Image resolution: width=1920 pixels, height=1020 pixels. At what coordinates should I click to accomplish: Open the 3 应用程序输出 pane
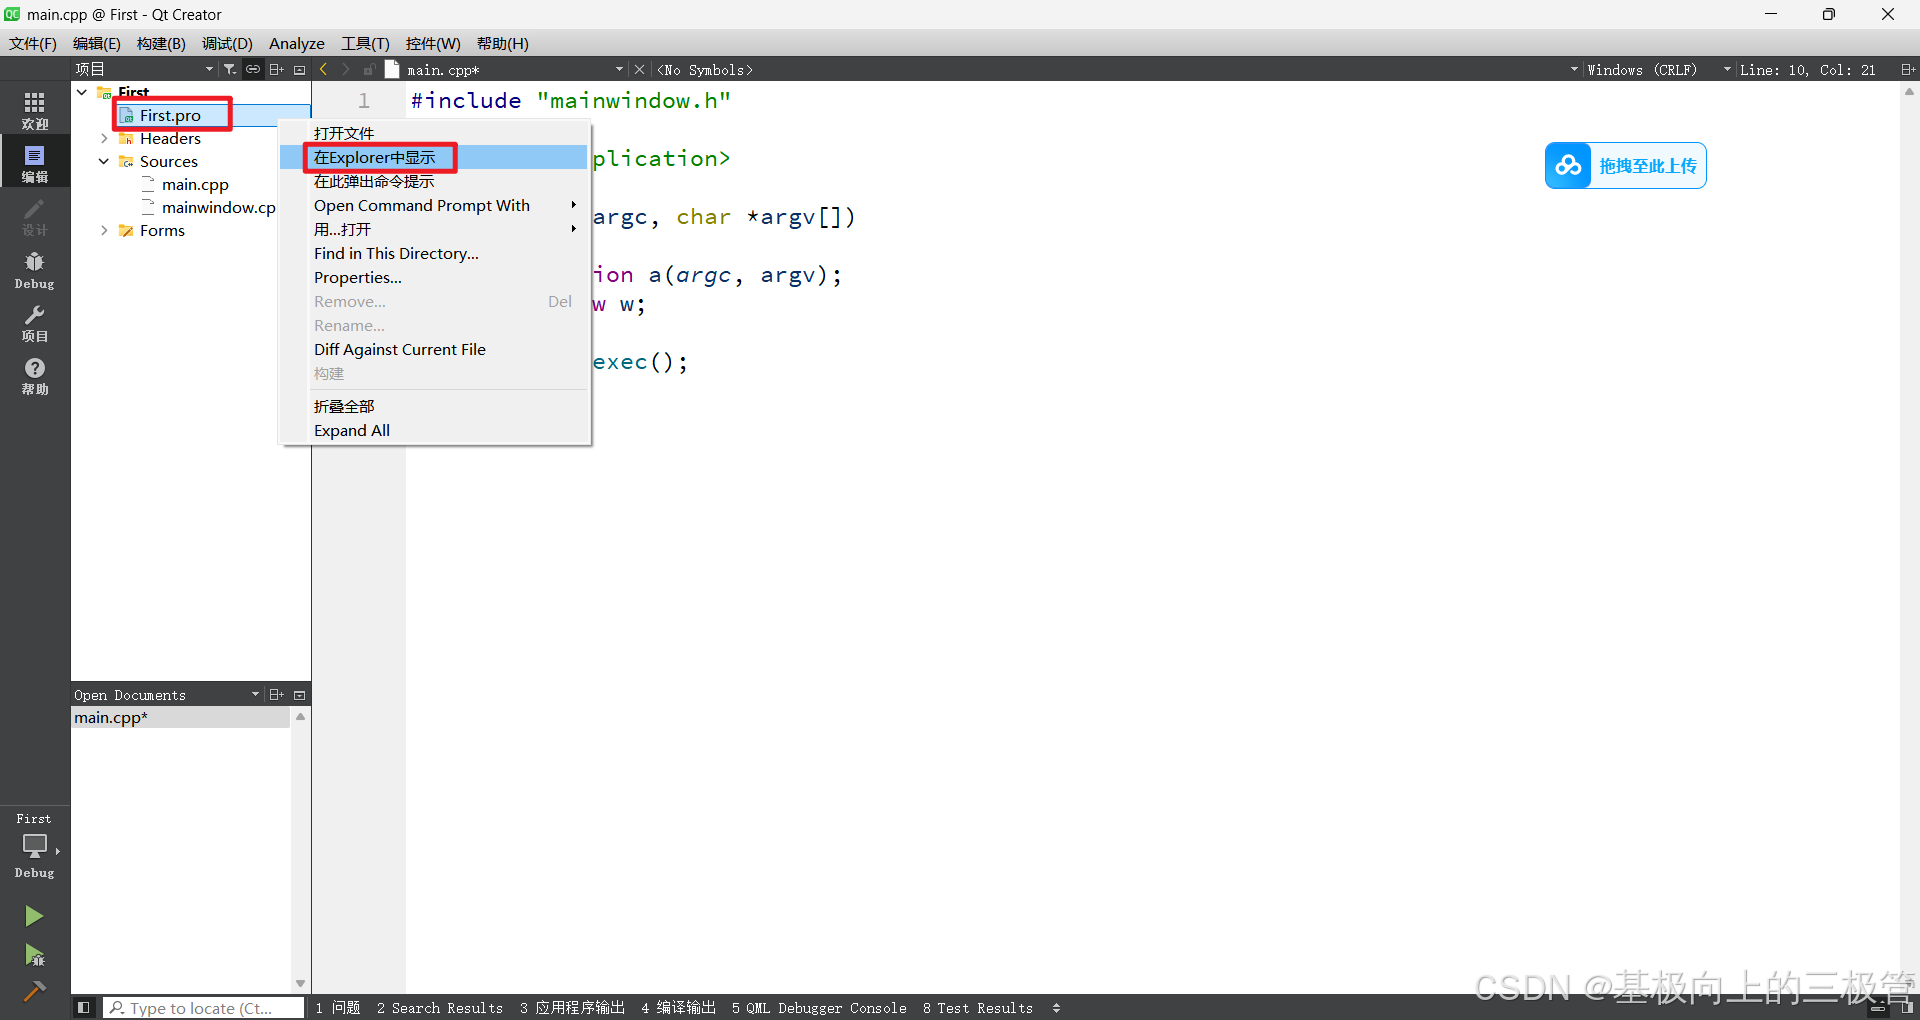[x=572, y=1007]
